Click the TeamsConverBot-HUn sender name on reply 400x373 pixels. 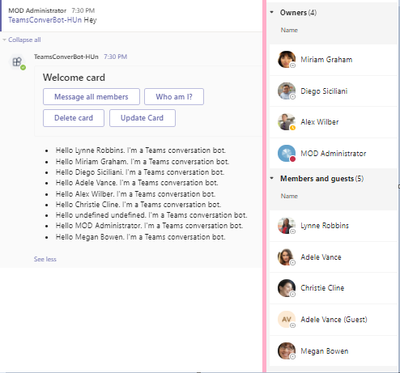tap(66, 57)
